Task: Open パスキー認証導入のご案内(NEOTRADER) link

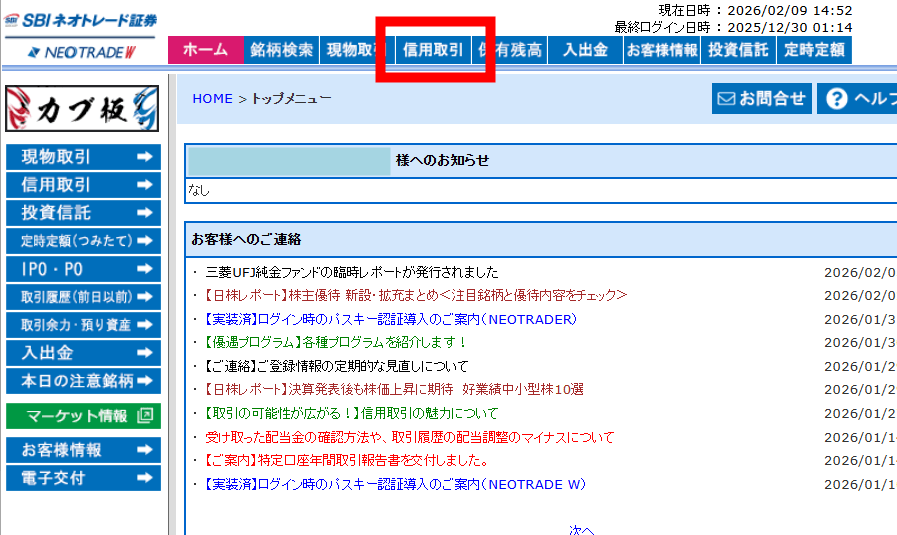Action: coord(391,319)
